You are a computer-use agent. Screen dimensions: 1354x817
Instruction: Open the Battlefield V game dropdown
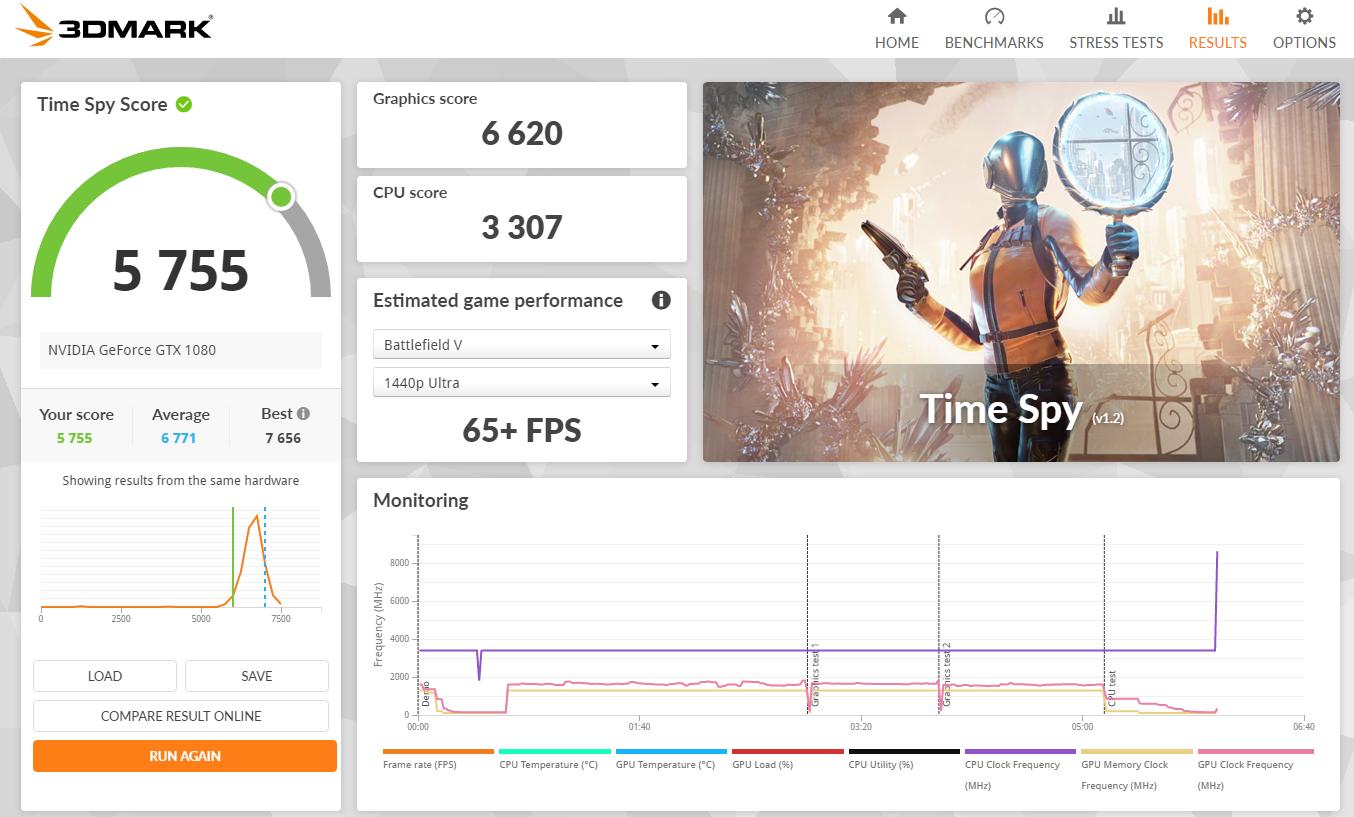(522, 345)
